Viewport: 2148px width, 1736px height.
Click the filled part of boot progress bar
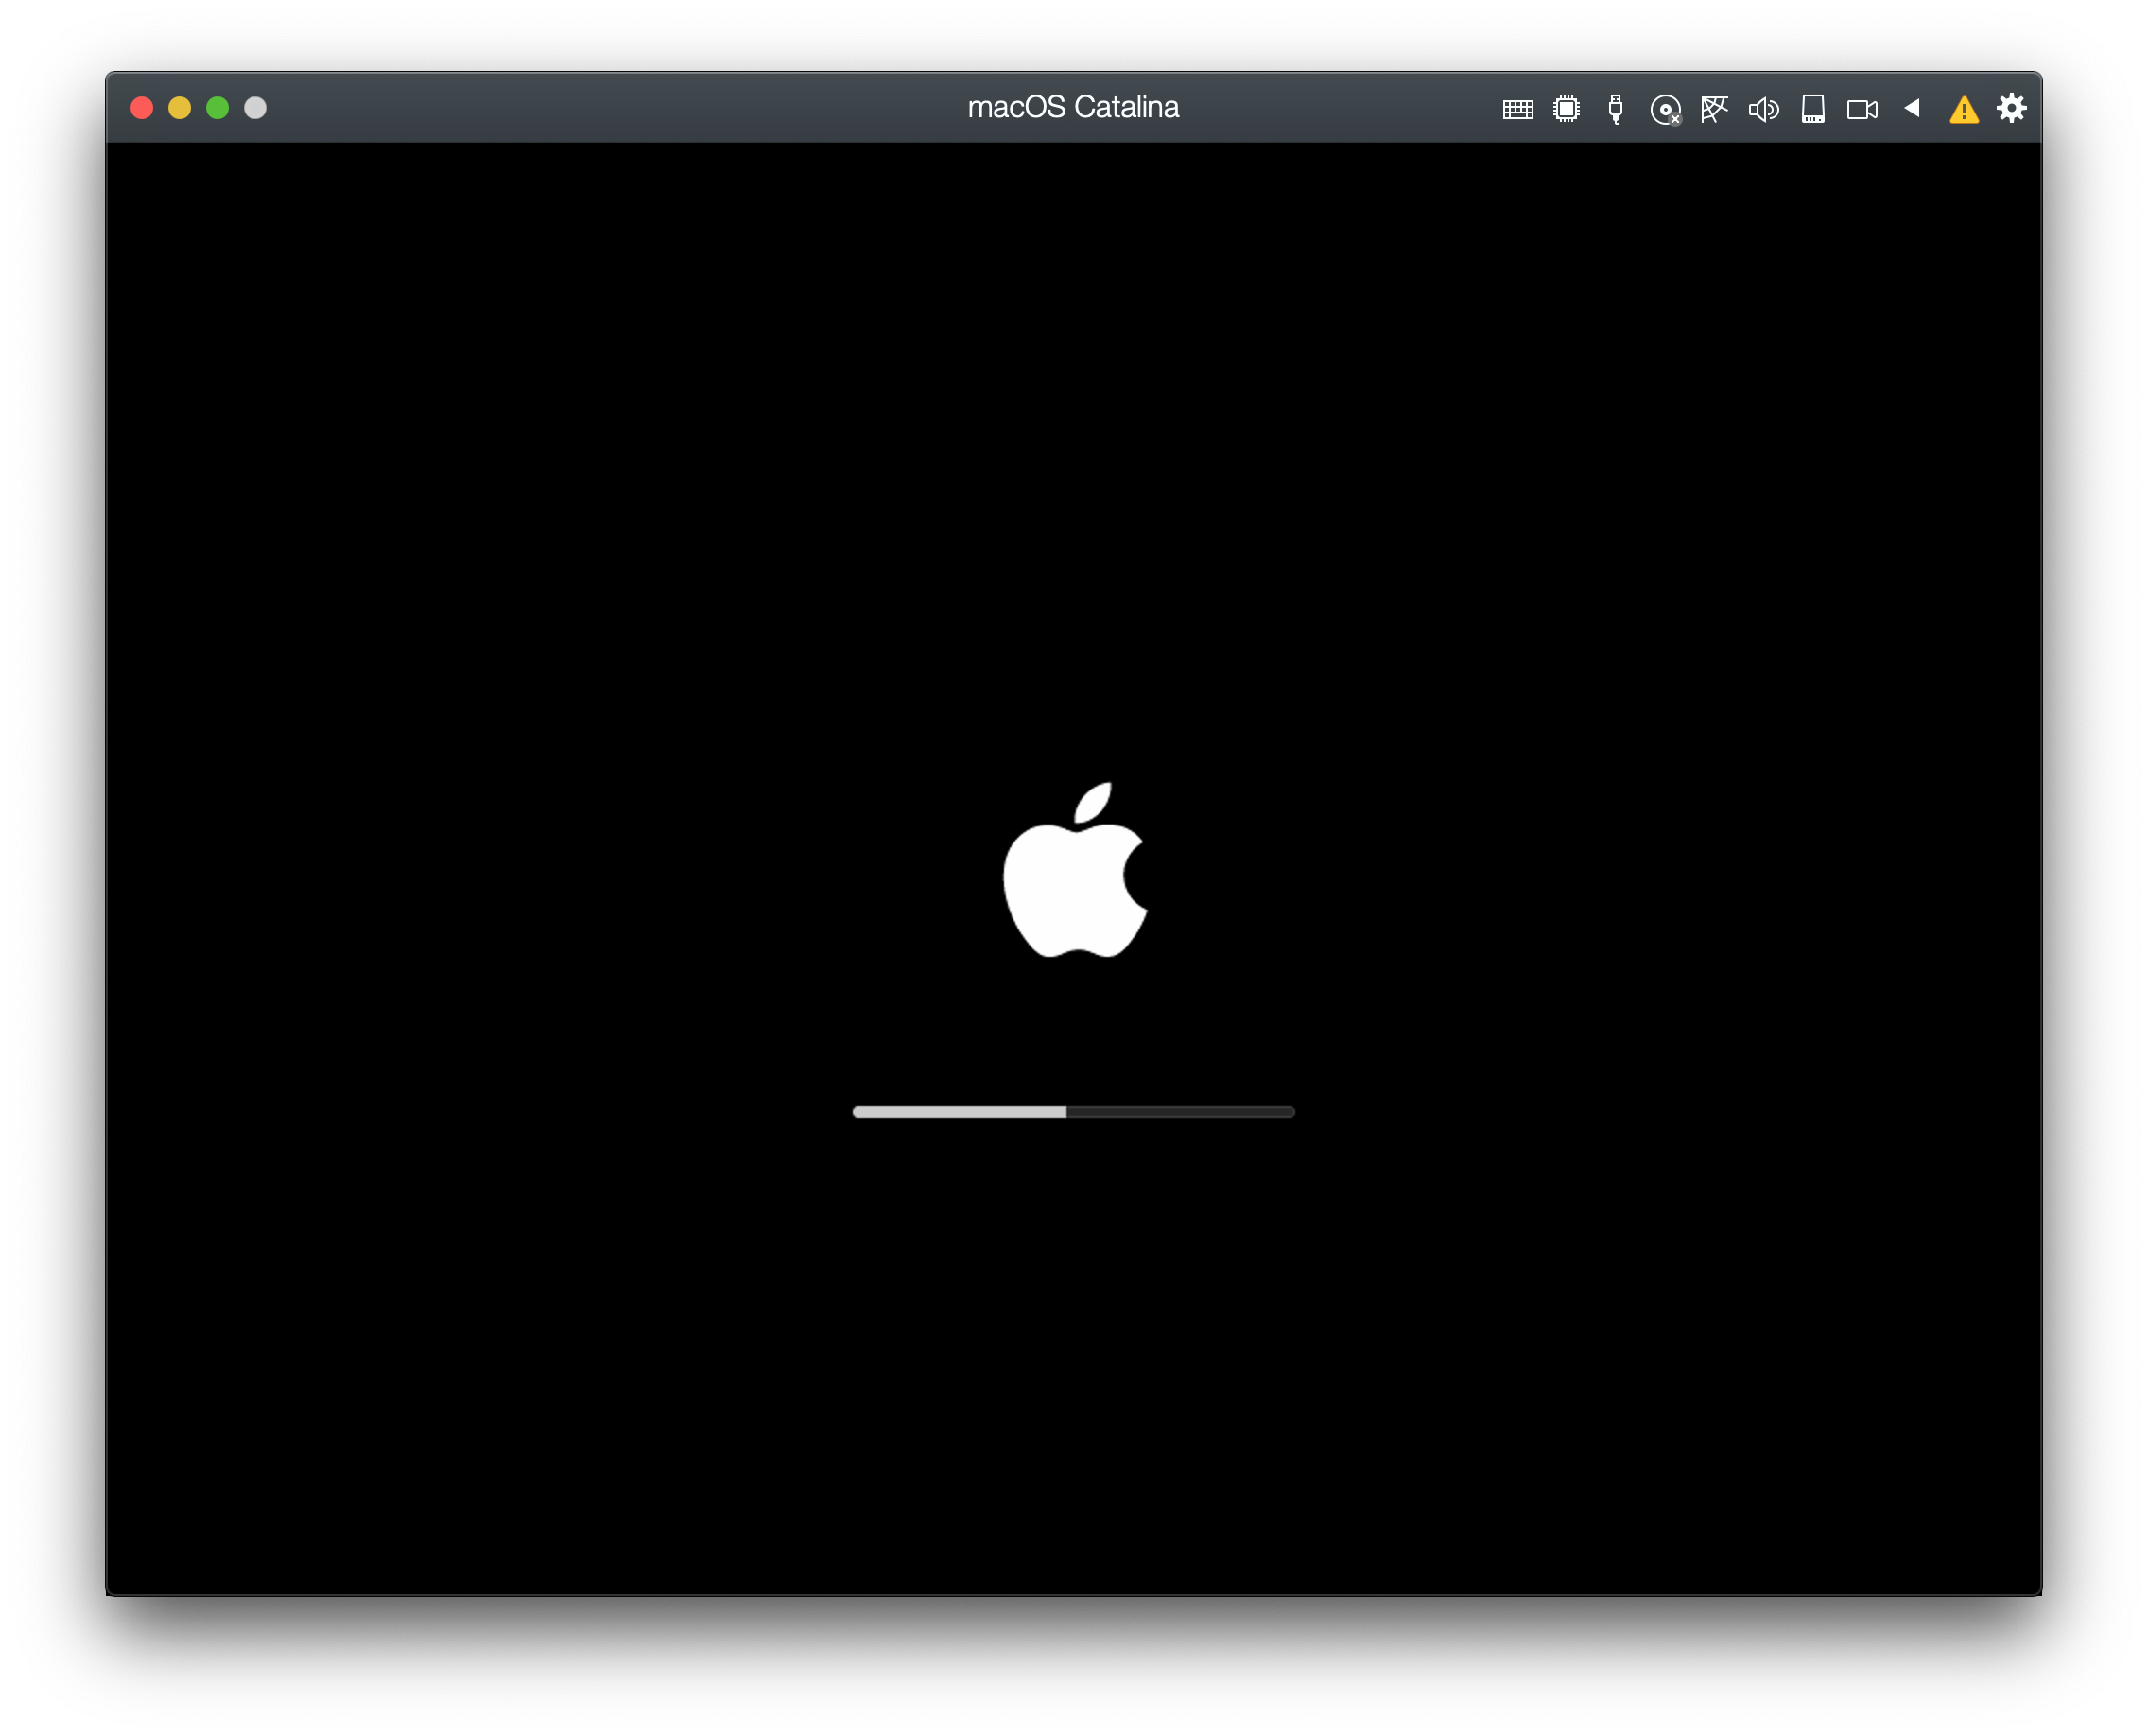coord(958,1111)
